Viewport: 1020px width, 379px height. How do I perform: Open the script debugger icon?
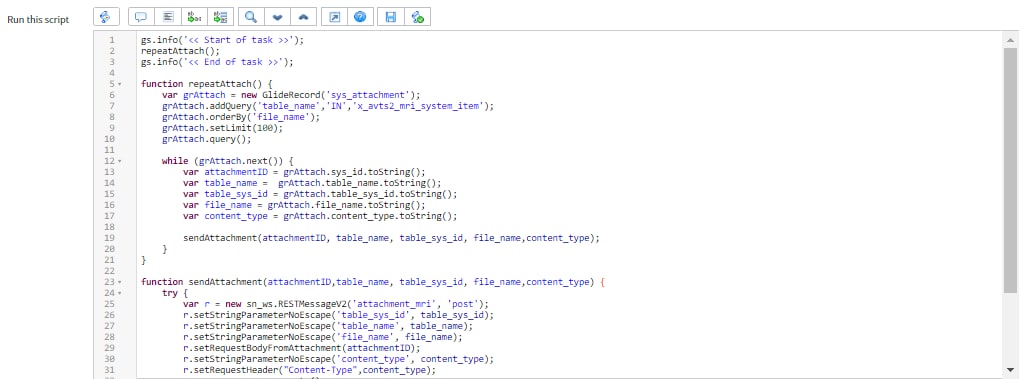[418, 17]
